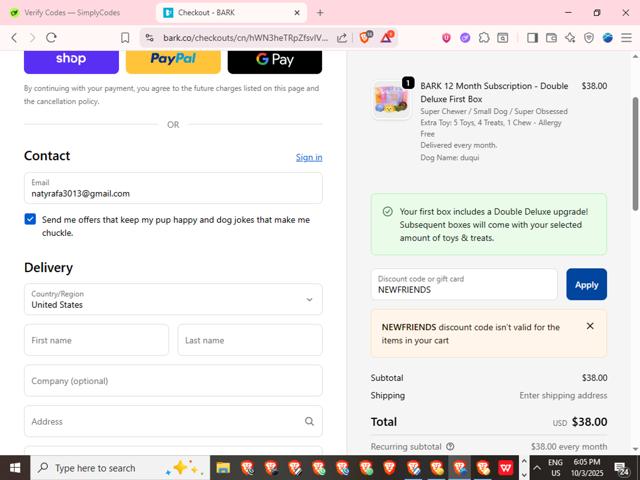Open a new browser tab
The height and width of the screenshot is (480, 640).
point(320,13)
